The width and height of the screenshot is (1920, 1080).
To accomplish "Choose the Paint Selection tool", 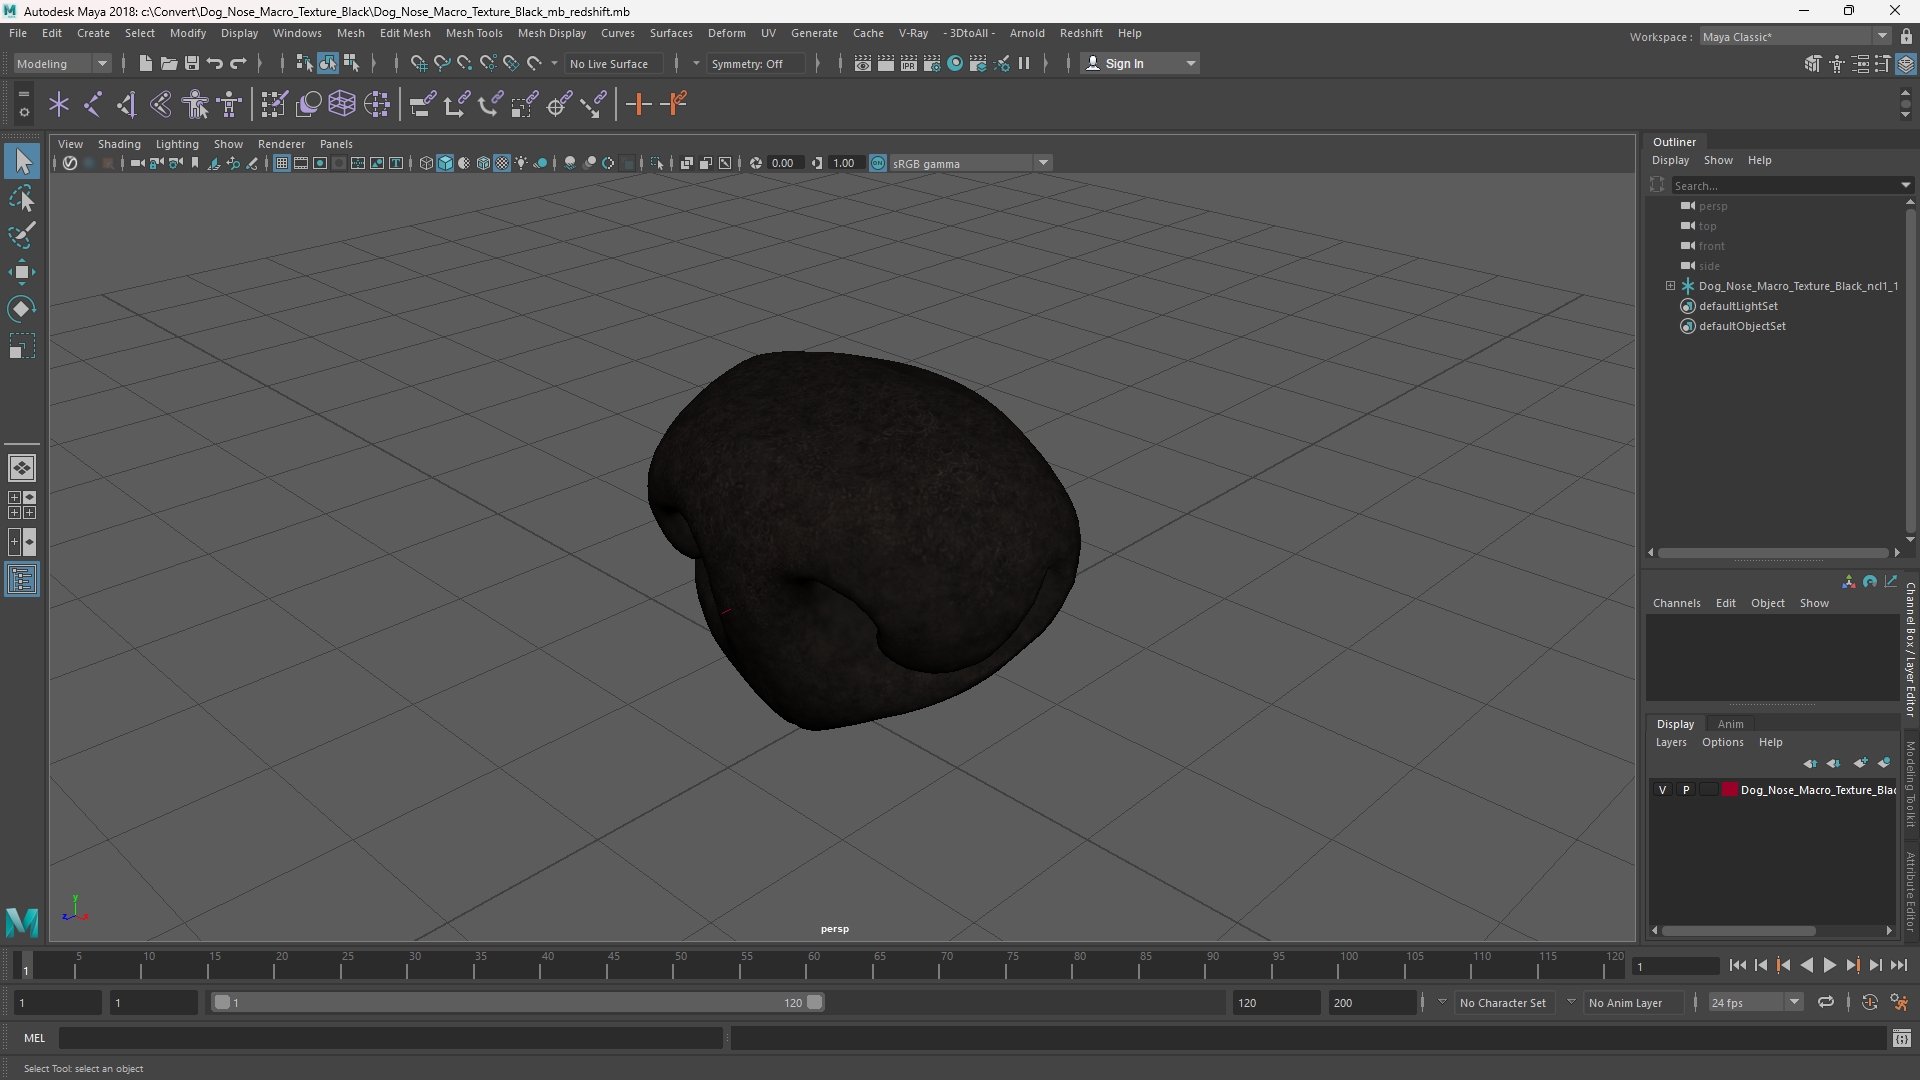I will pyautogui.click(x=22, y=235).
